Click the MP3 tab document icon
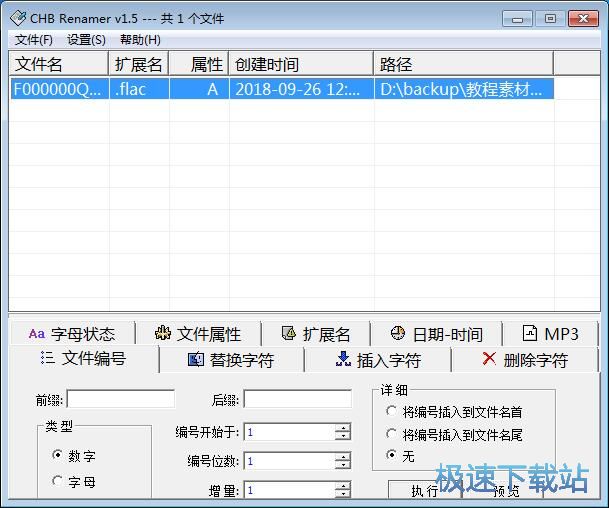 coord(530,333)
